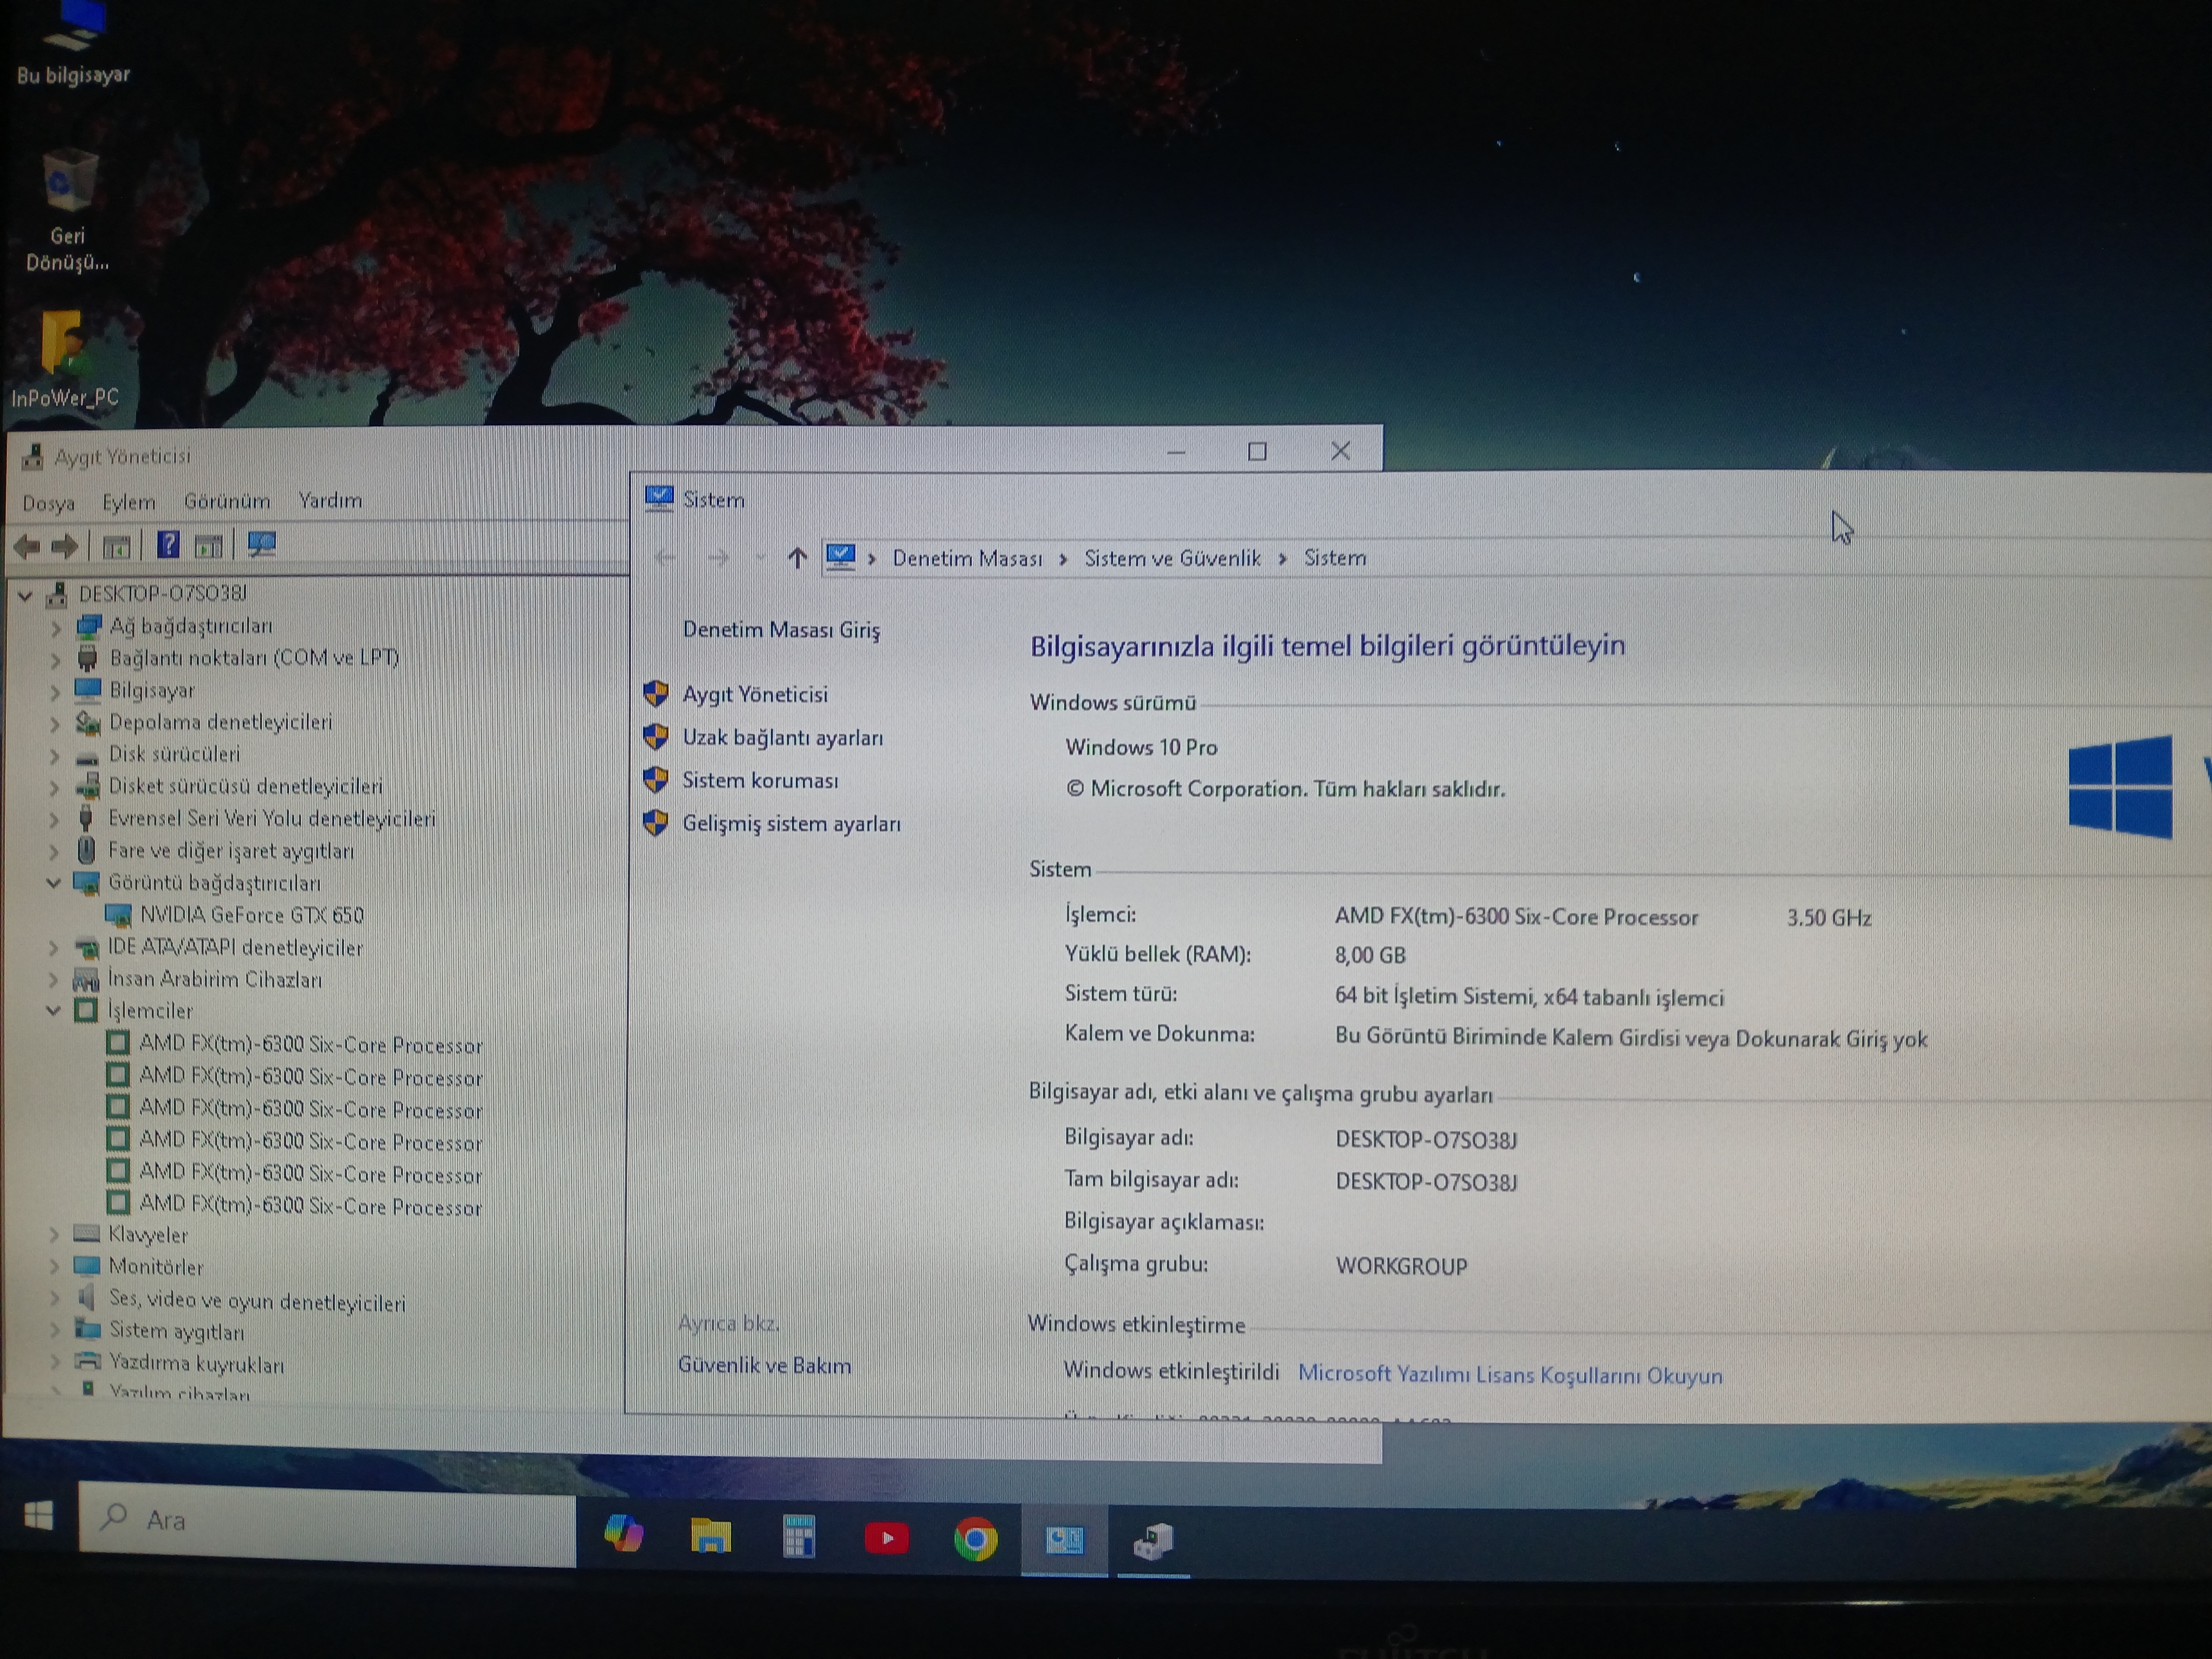Expand the Disk sürücüleri node
Viewport: 2212px width, 1659px height.
pyautogui.click(x=55, y=757)
